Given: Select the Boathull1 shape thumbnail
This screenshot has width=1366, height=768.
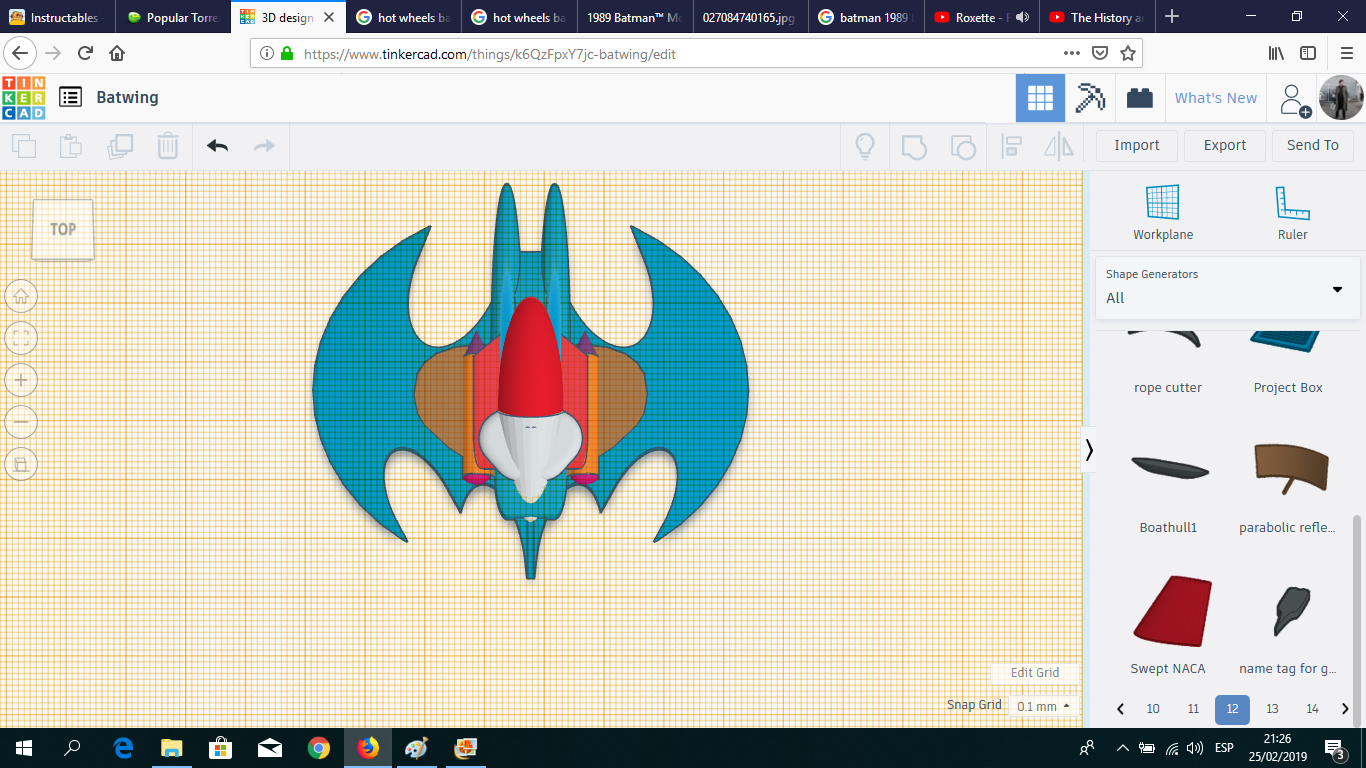Looking at the screenshot, I should tap(1168, 468).
